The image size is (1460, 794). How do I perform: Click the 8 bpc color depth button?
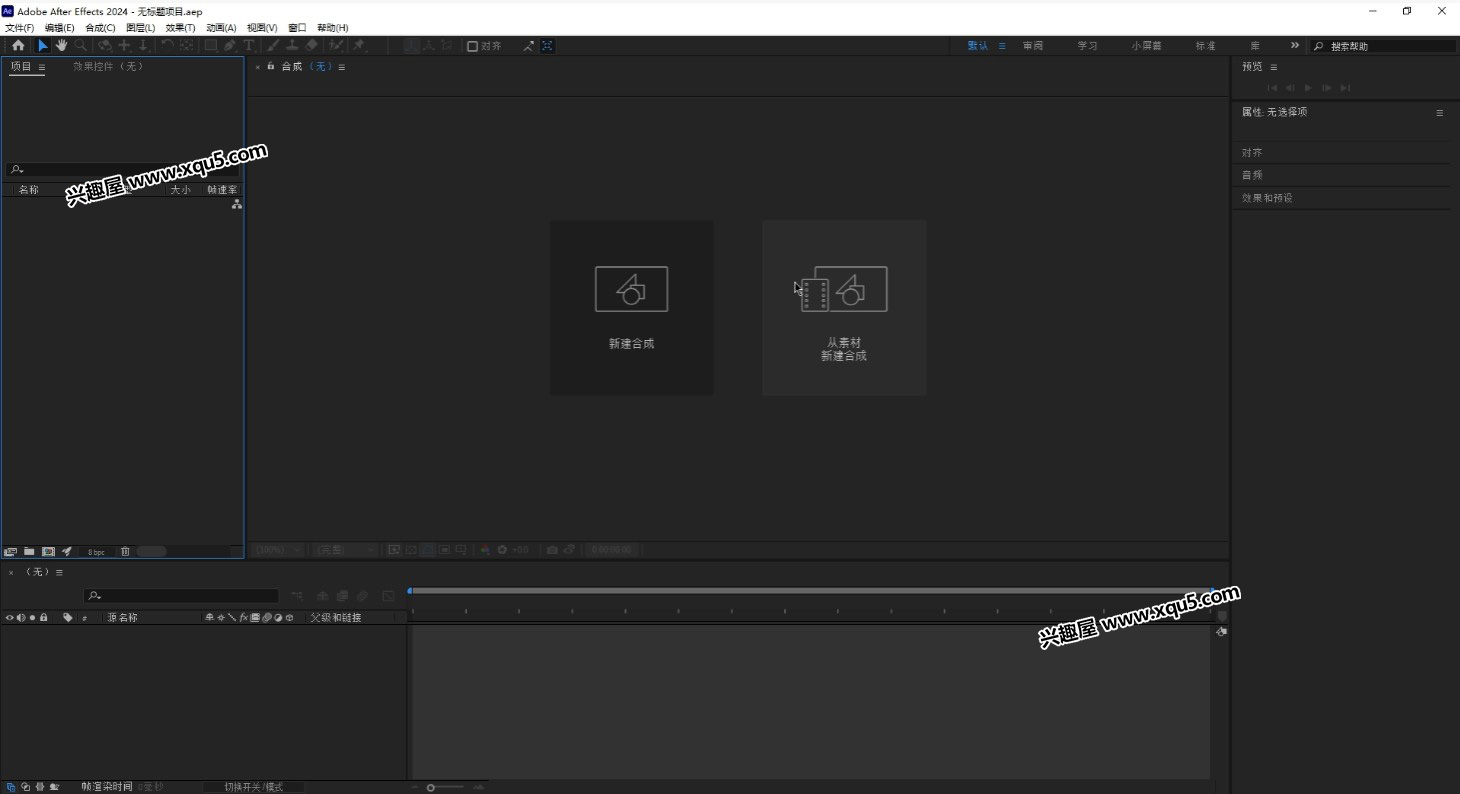point(95,552)
